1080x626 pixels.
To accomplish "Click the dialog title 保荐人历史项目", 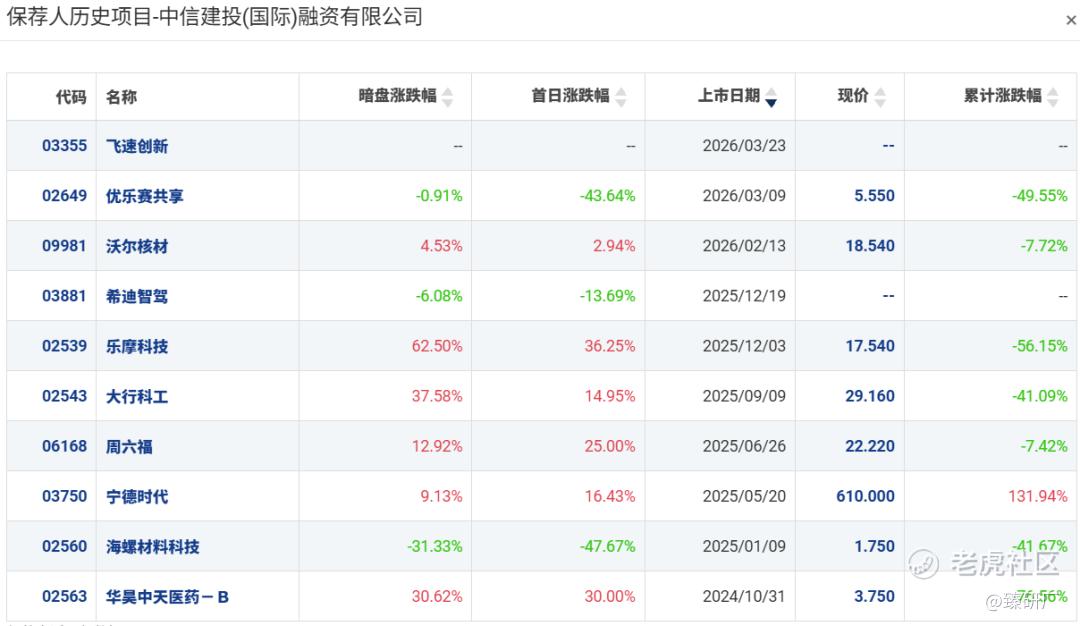I will [x=79, y=16].
